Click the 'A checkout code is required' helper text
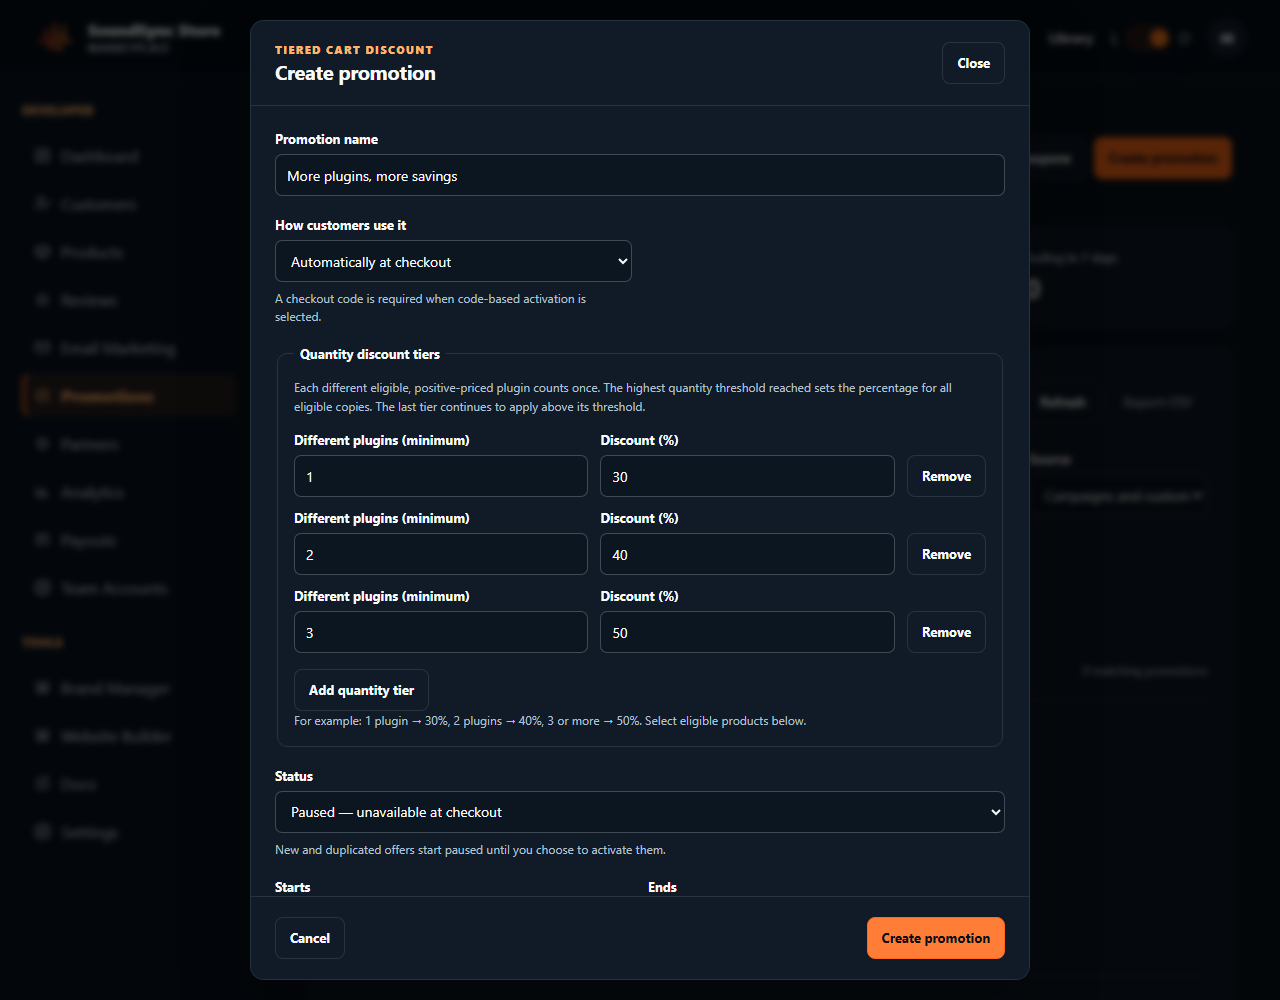Screen dimensions: 1280x1000 [x=431, y=308]
